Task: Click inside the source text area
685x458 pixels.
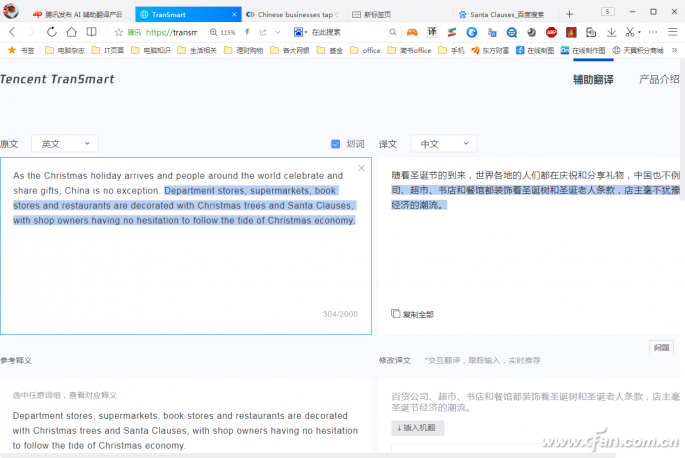Action: [186, 246]
